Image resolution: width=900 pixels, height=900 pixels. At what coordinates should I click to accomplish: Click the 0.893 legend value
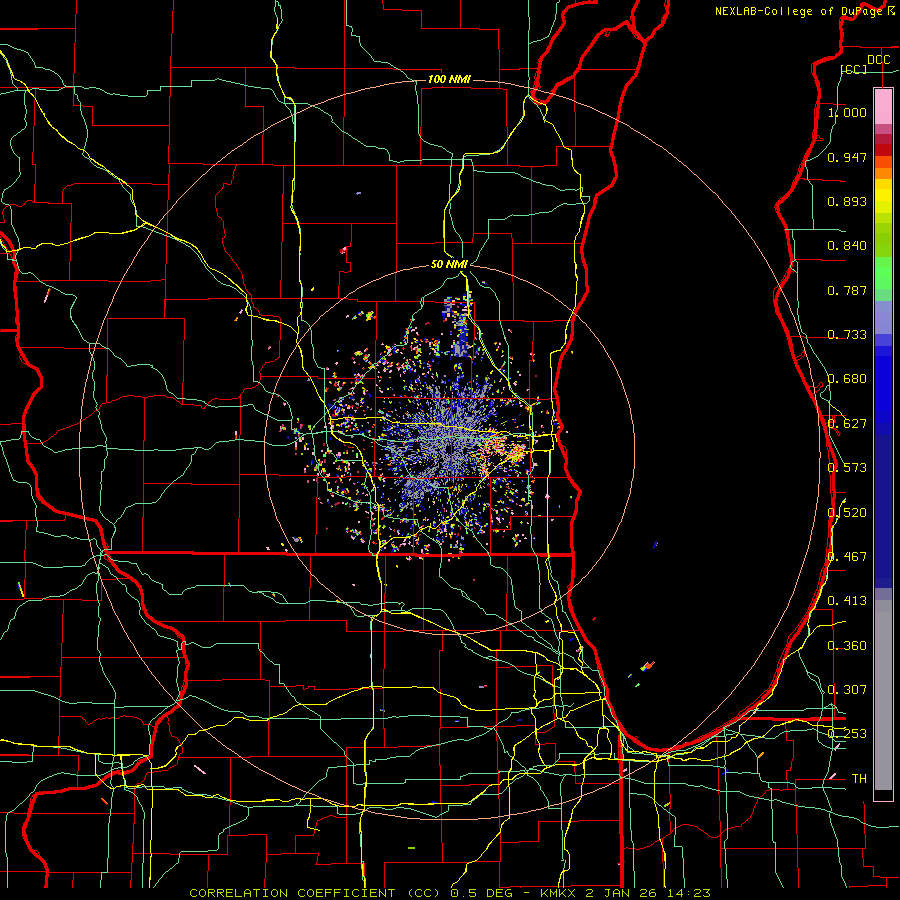coord(847,201)
